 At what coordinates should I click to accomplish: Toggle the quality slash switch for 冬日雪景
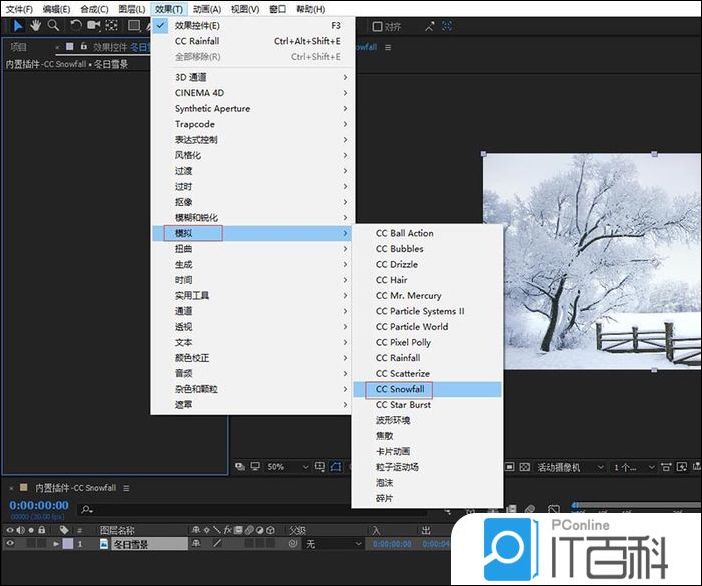(x=217, y=543)
